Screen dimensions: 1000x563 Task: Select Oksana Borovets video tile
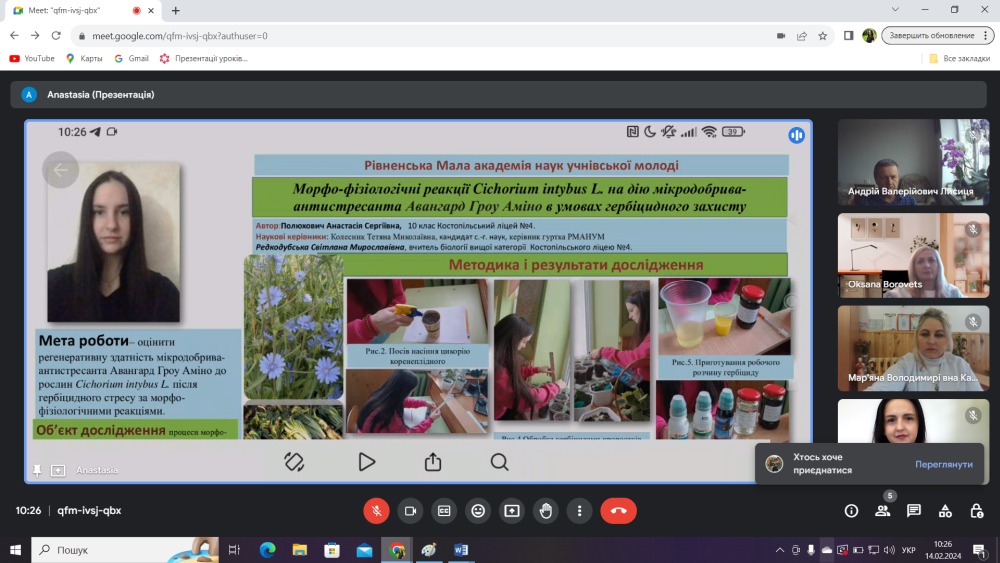913,255
